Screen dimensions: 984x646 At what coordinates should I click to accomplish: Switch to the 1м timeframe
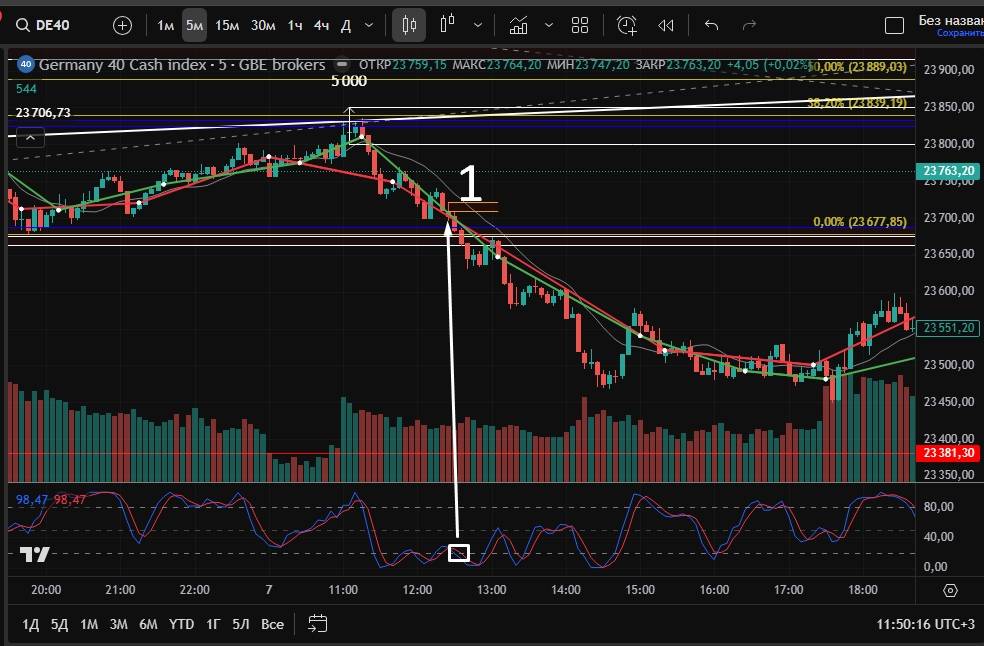166,25
